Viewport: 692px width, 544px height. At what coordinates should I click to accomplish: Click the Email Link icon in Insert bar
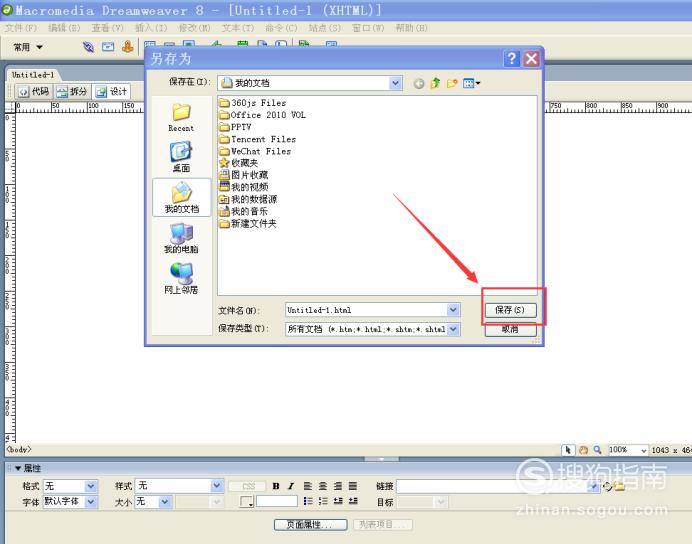tap(108, 46)
